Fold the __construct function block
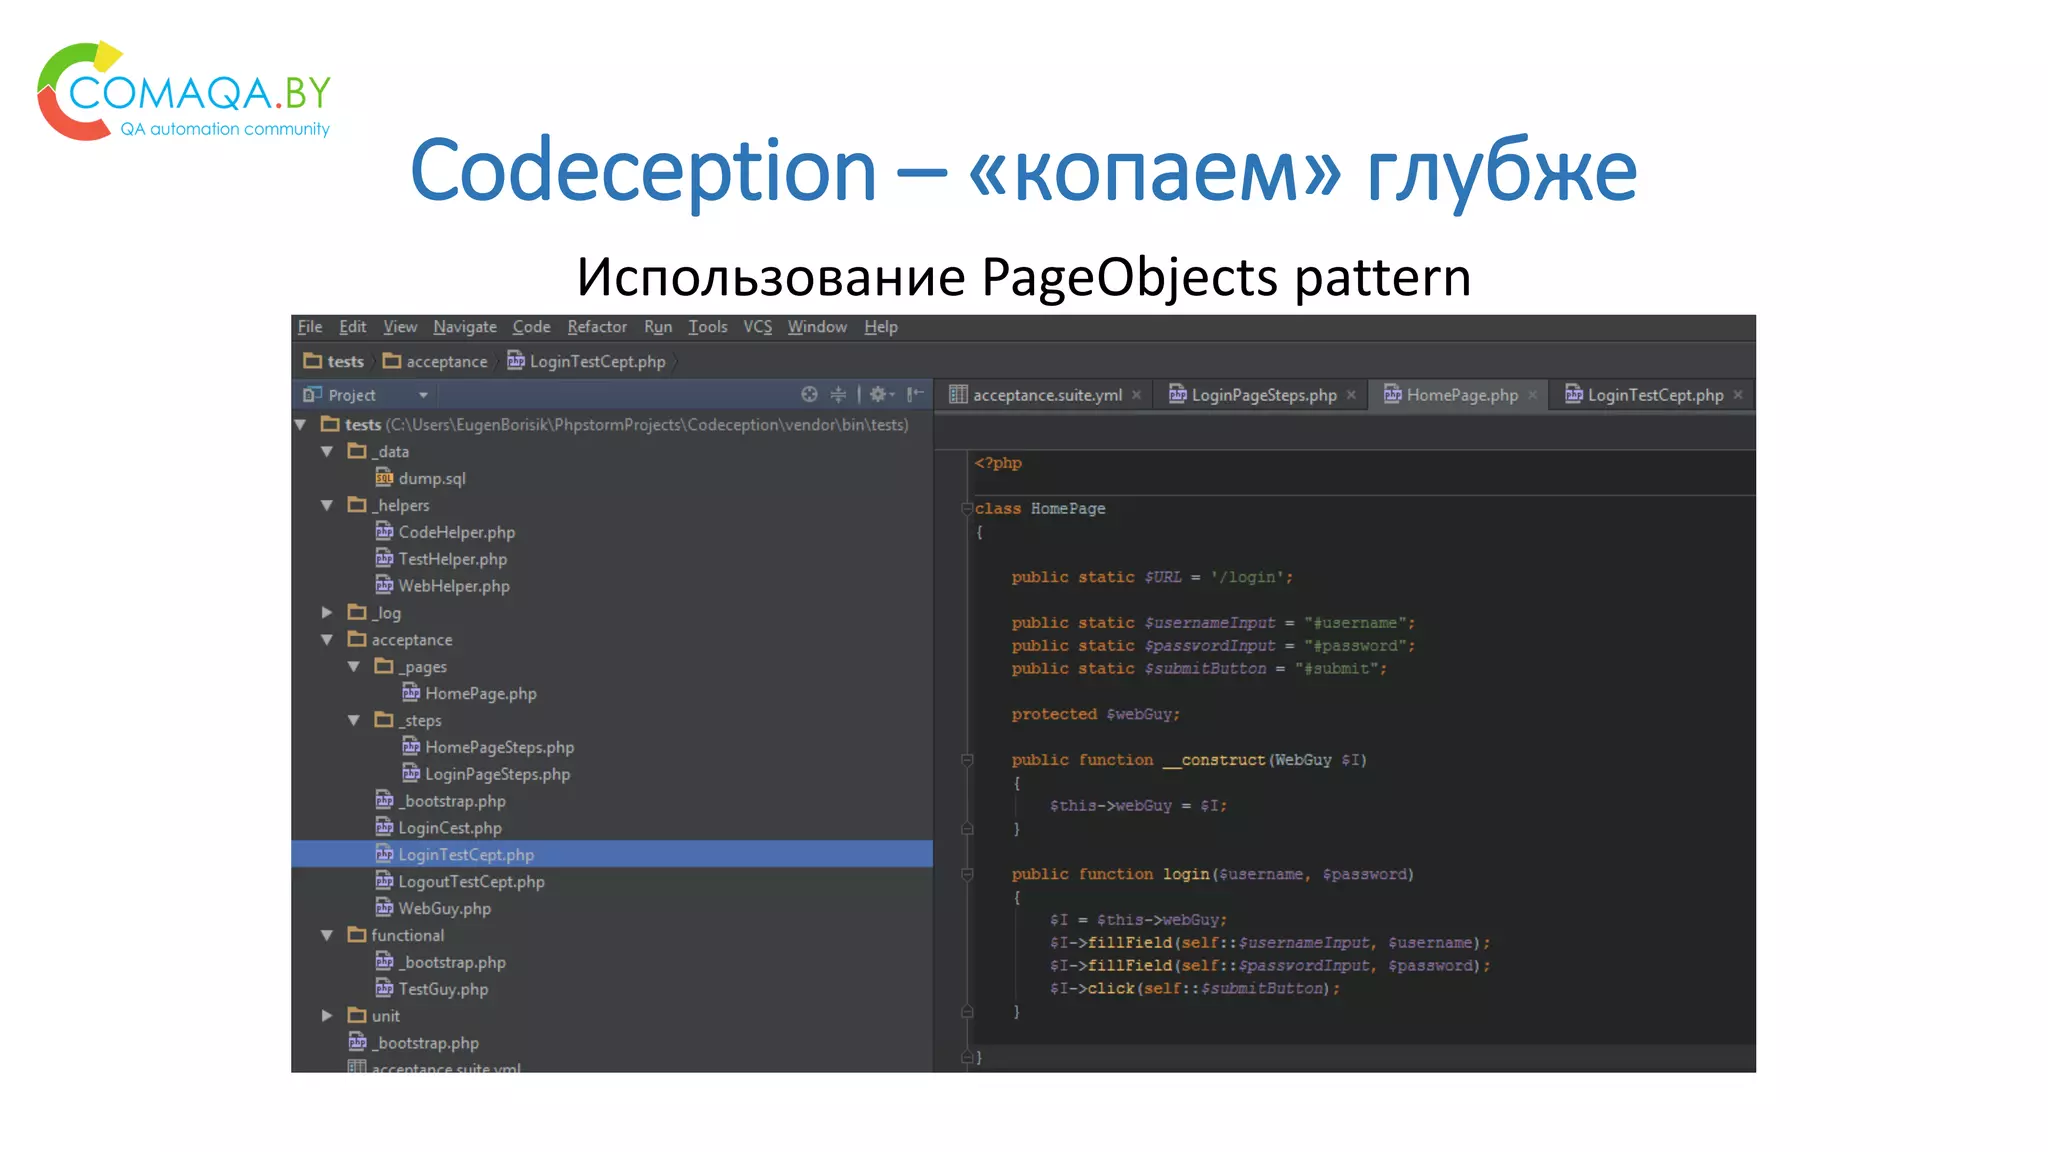This screenshot has height=1152, width=2048. [967, 760]
